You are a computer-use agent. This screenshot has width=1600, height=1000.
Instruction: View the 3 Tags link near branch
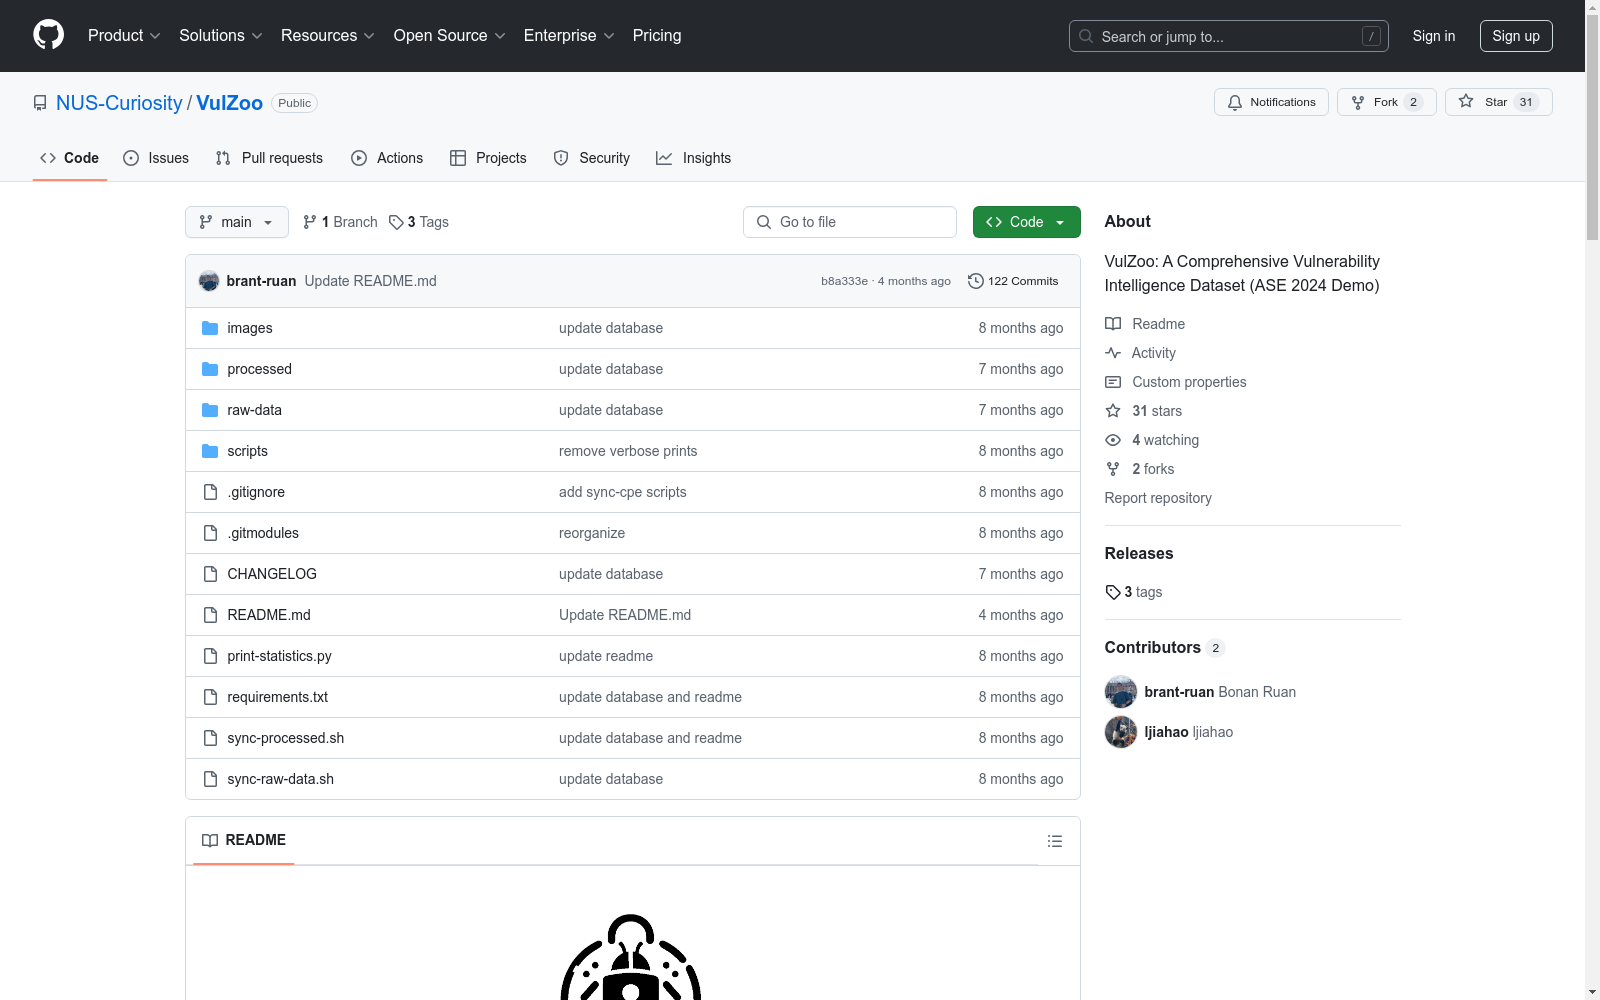point(419,222)
